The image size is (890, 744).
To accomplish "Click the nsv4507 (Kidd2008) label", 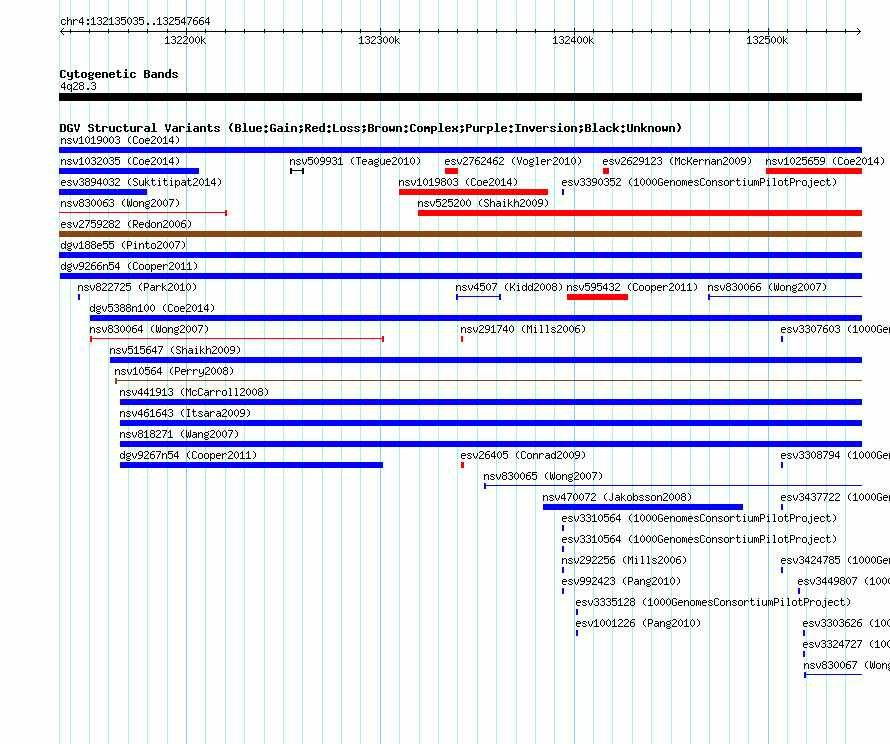I will click(x=509, y=287).
